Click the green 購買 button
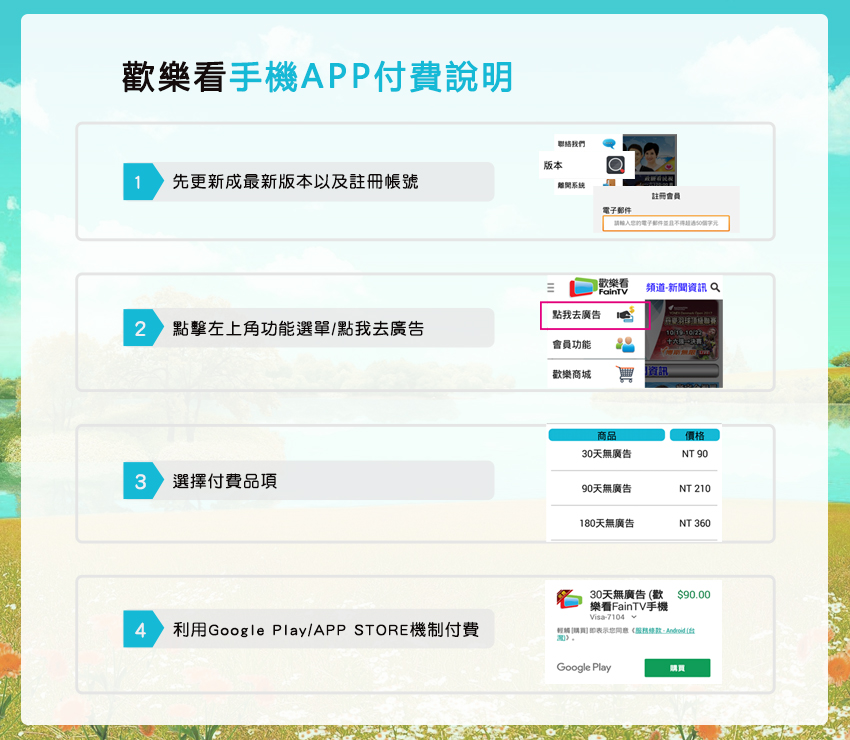Viewport: 850px width, 740px height. tap(677, 668)
